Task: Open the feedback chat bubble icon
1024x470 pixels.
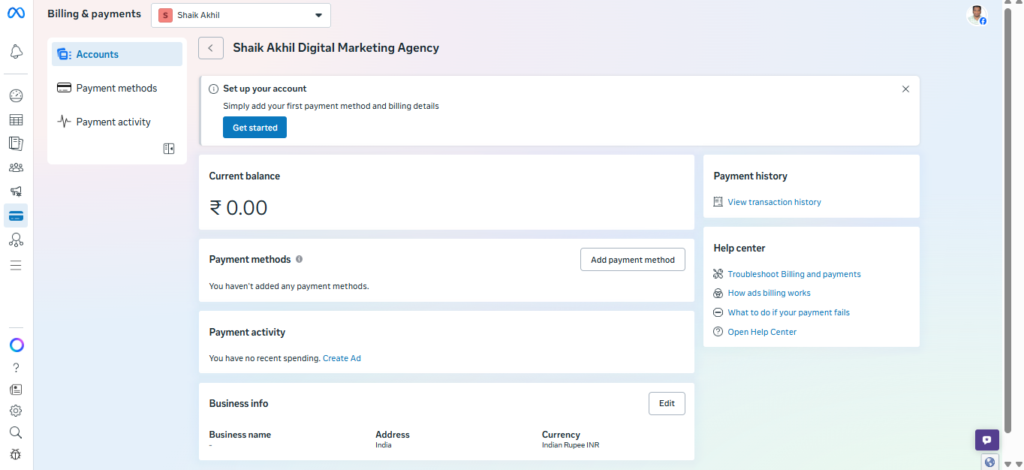Action: pyautogui.click(x=987, y=440)
